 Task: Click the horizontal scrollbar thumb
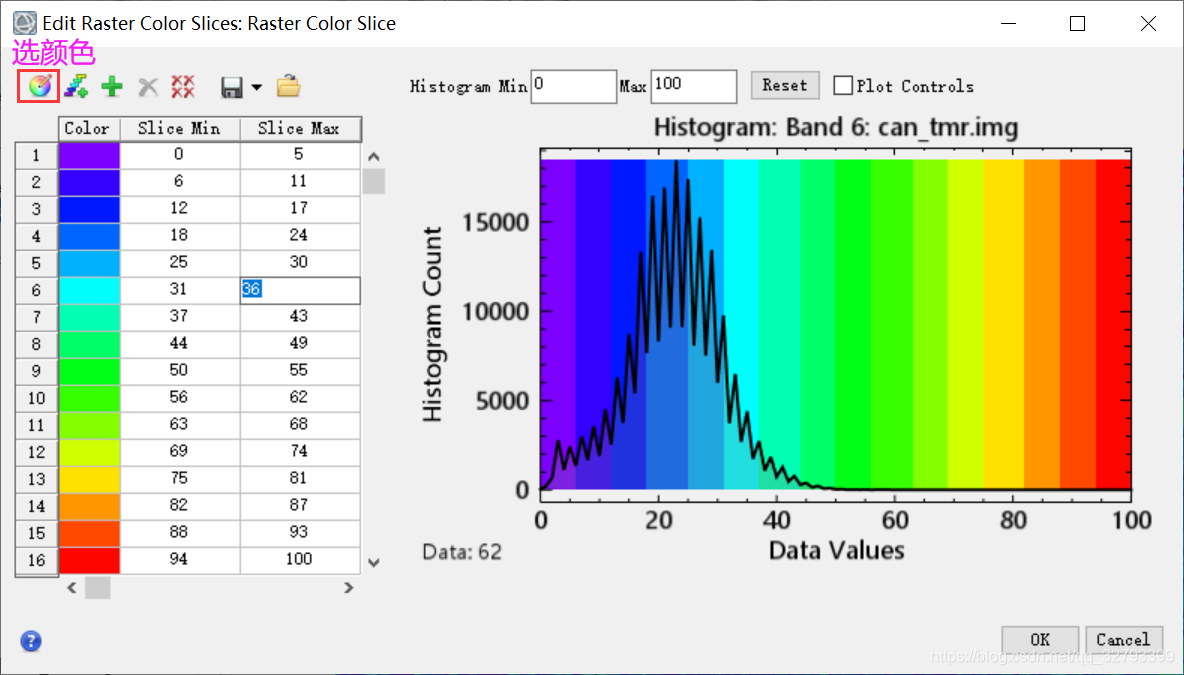point(97,587)
